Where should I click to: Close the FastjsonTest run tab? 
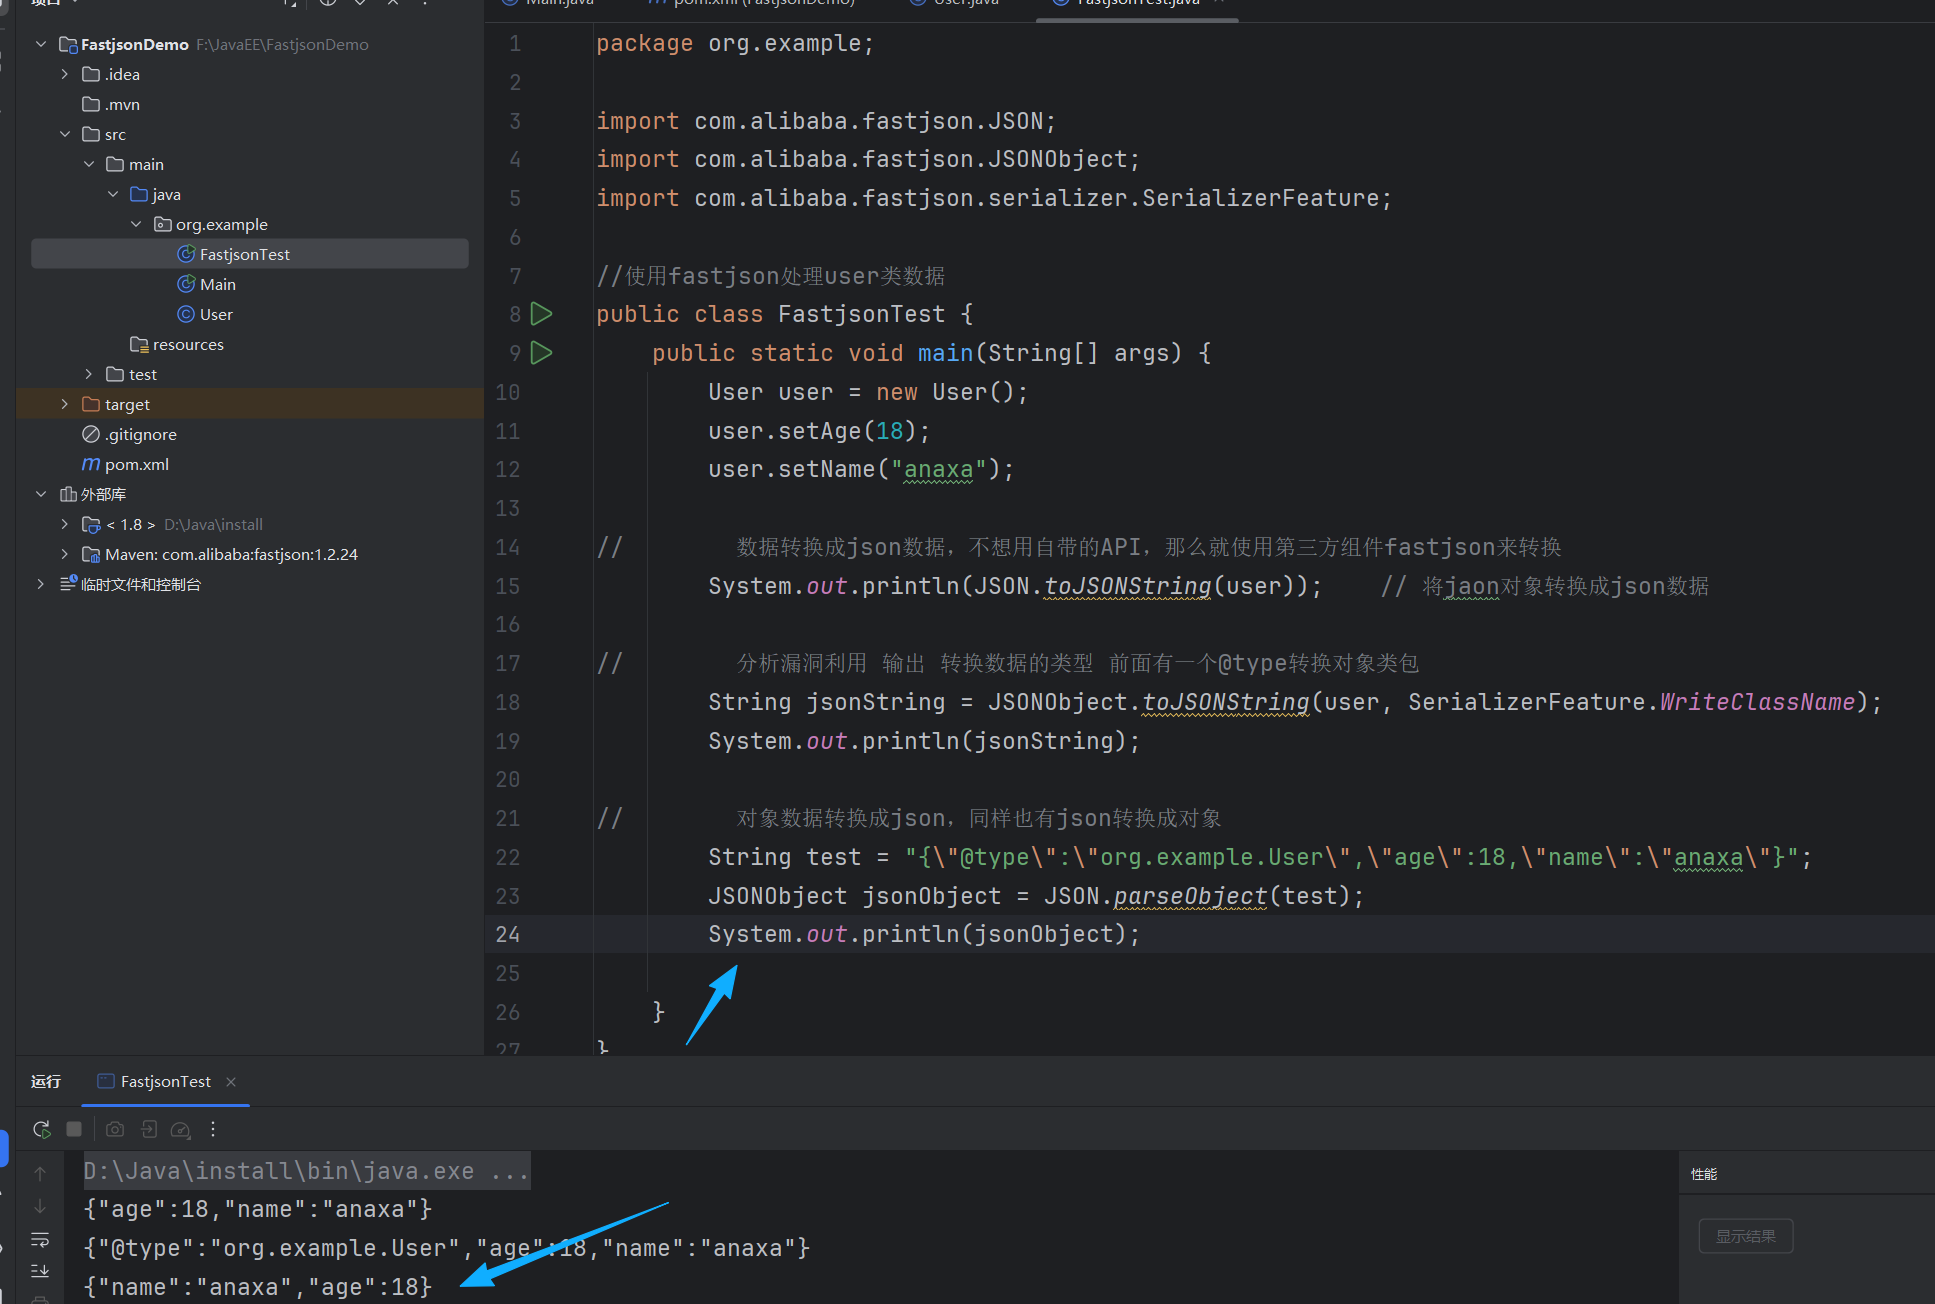point(231,1082)
